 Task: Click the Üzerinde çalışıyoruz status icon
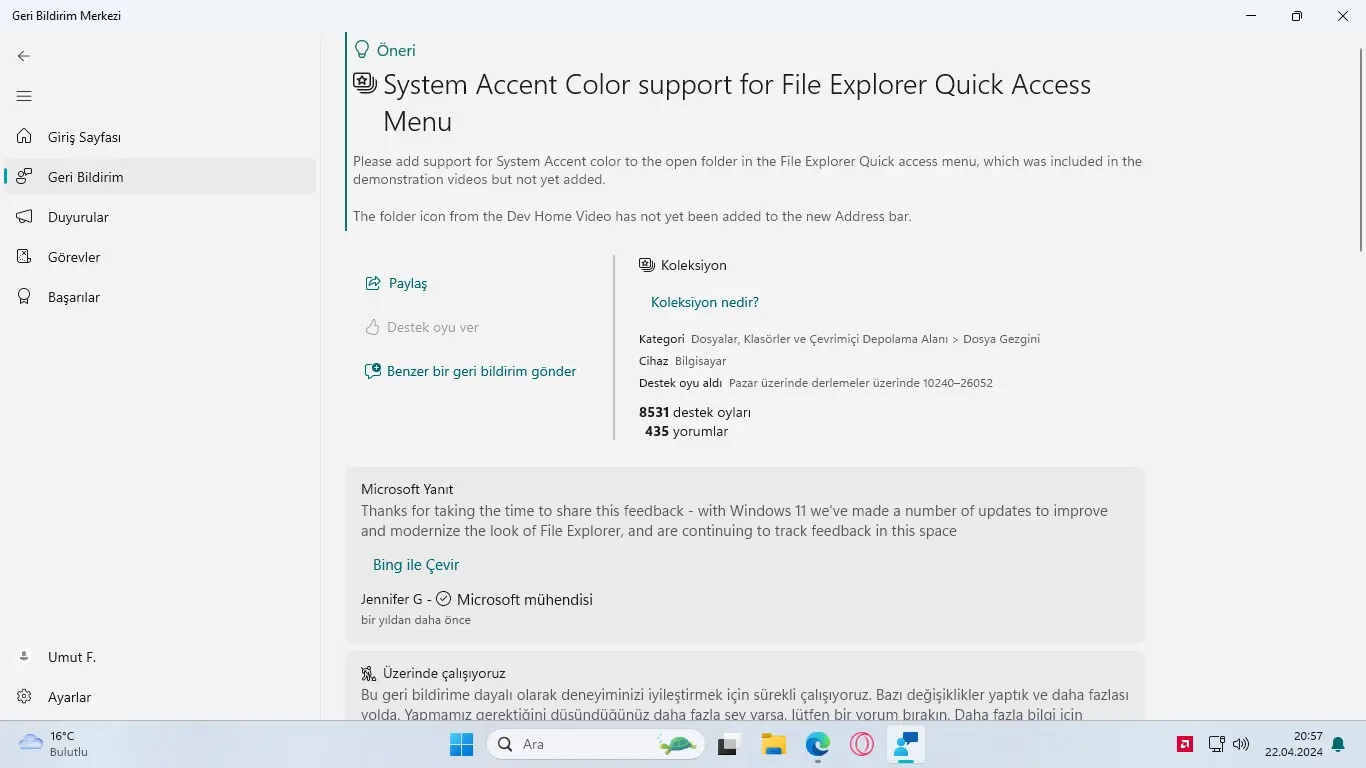369,673
